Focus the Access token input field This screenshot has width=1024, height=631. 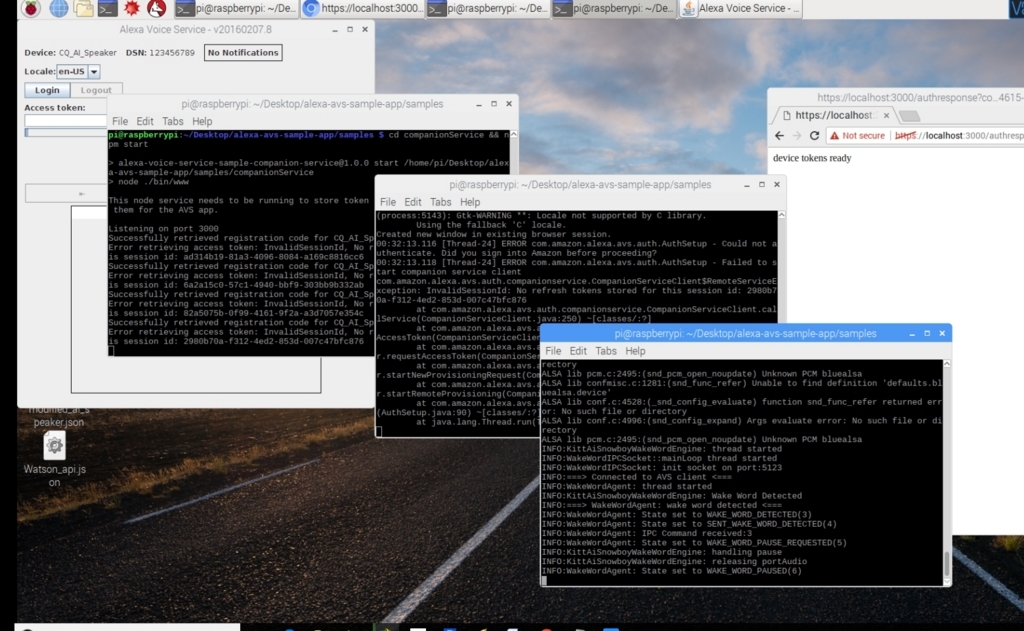(65, 120)
